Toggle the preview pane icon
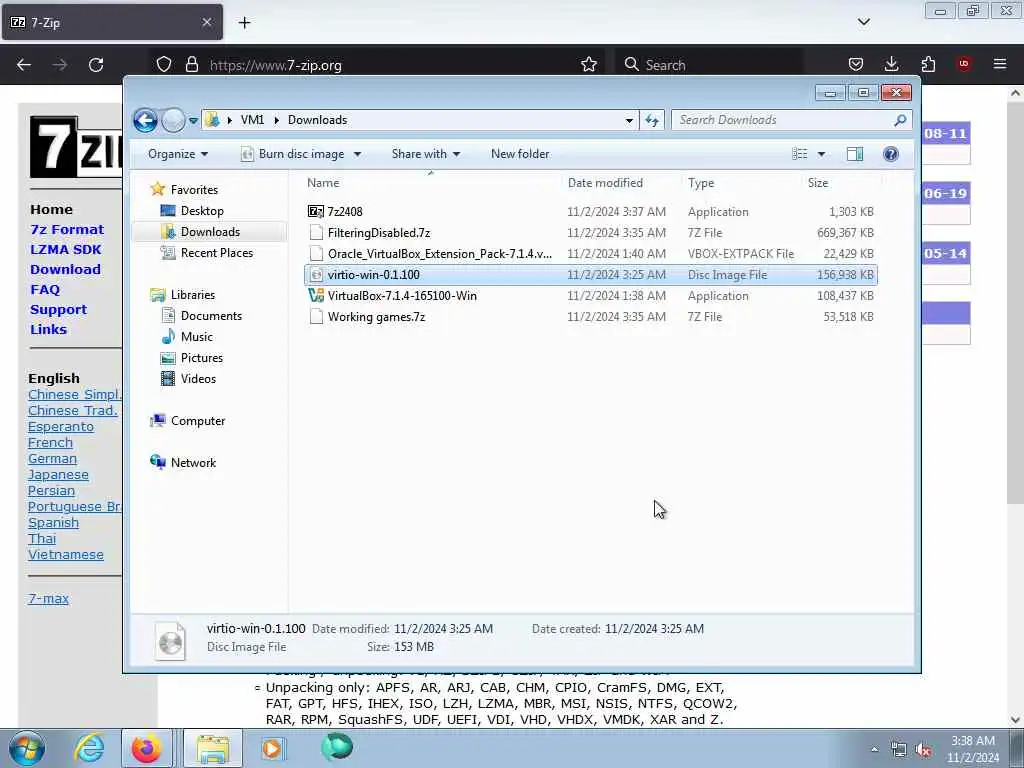This screenshot has height=768, width=1024. pos(855,154)
